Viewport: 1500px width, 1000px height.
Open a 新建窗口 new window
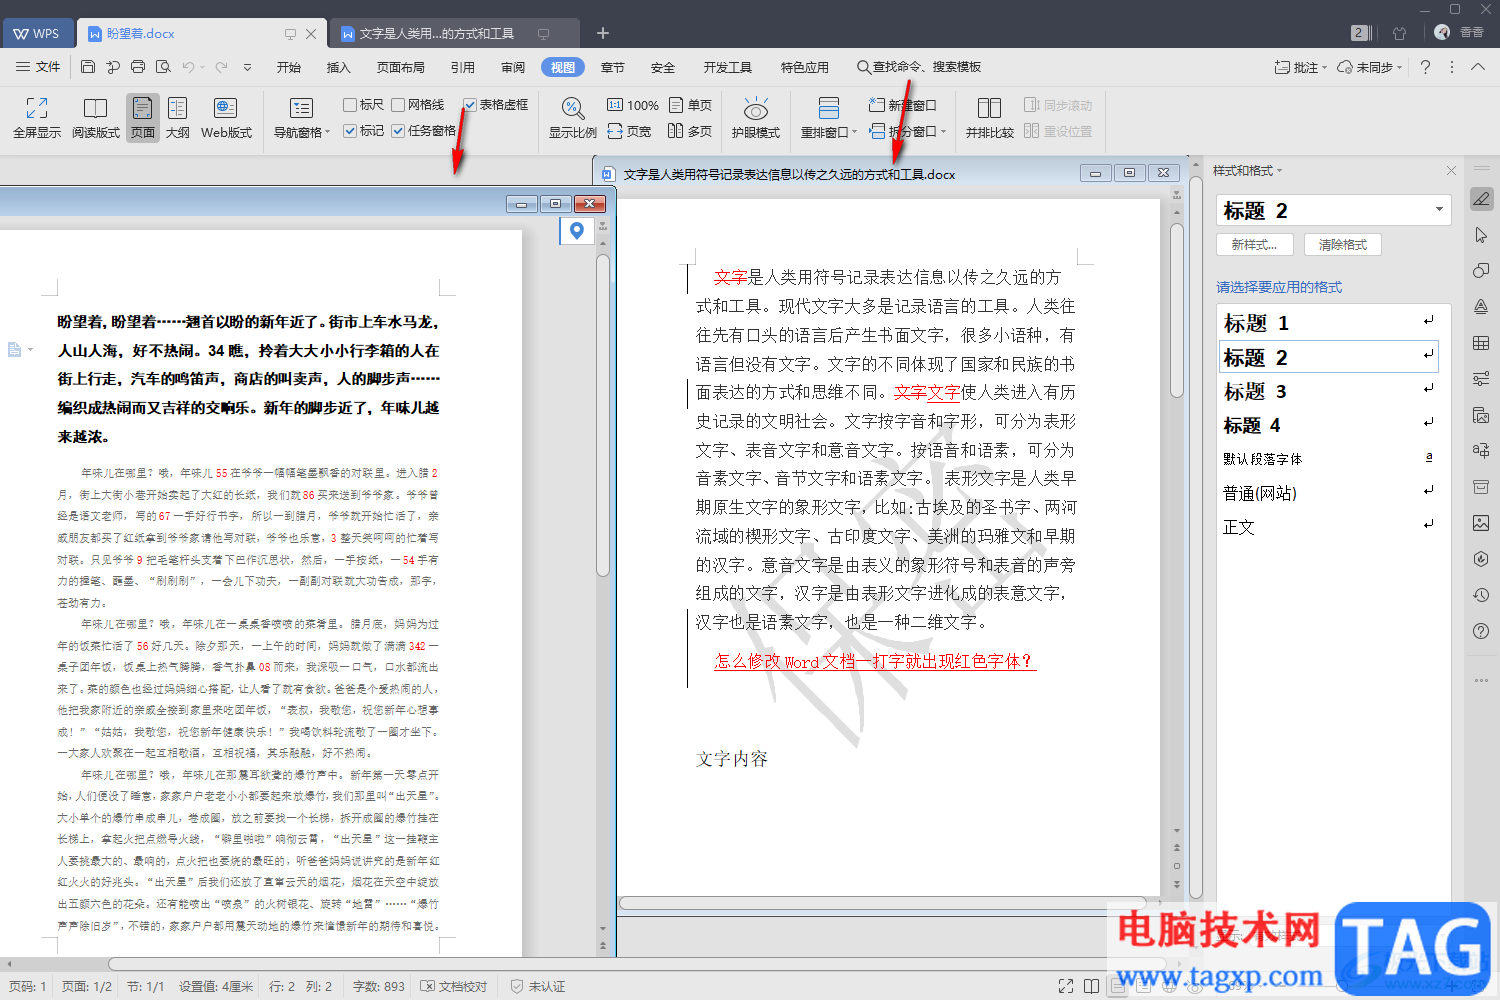click(903, 105)
